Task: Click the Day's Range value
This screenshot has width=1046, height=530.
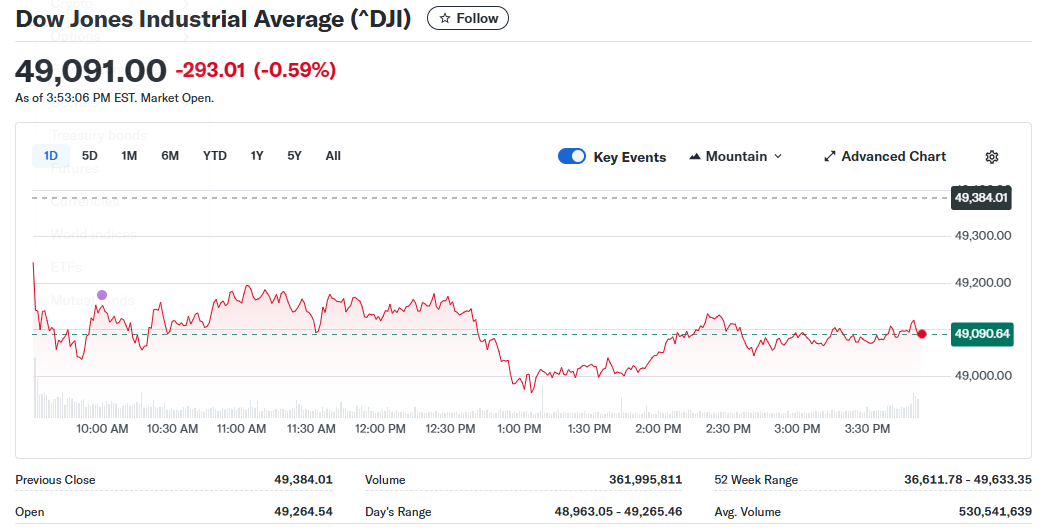Action: (x=618, y=512)
